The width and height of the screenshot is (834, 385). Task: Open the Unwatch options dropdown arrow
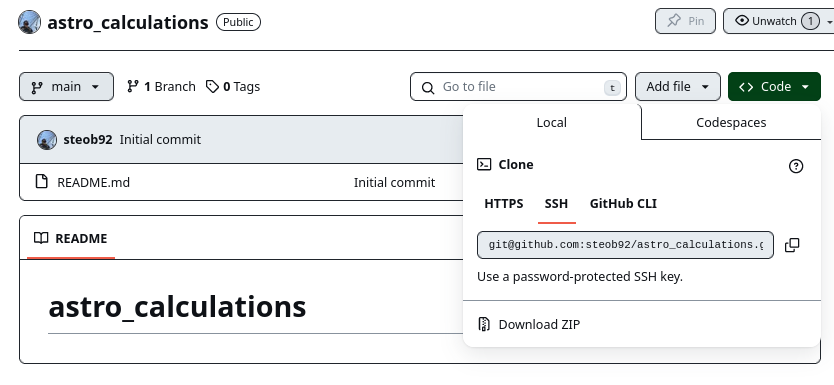click(829, 21)
